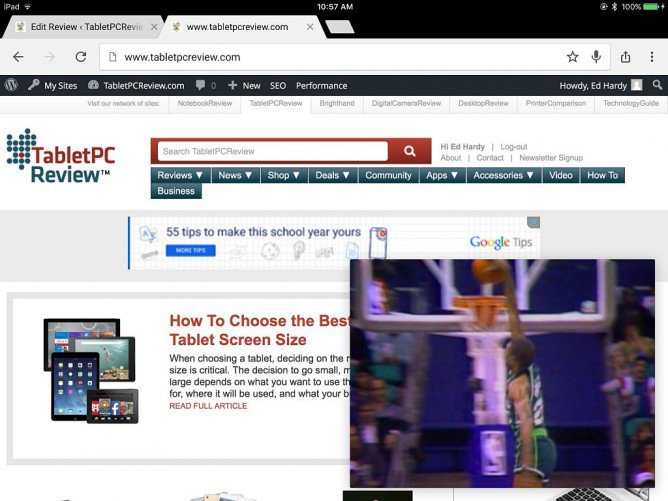
Task: Tap the floating basketball video window
Action: point(502,373)
